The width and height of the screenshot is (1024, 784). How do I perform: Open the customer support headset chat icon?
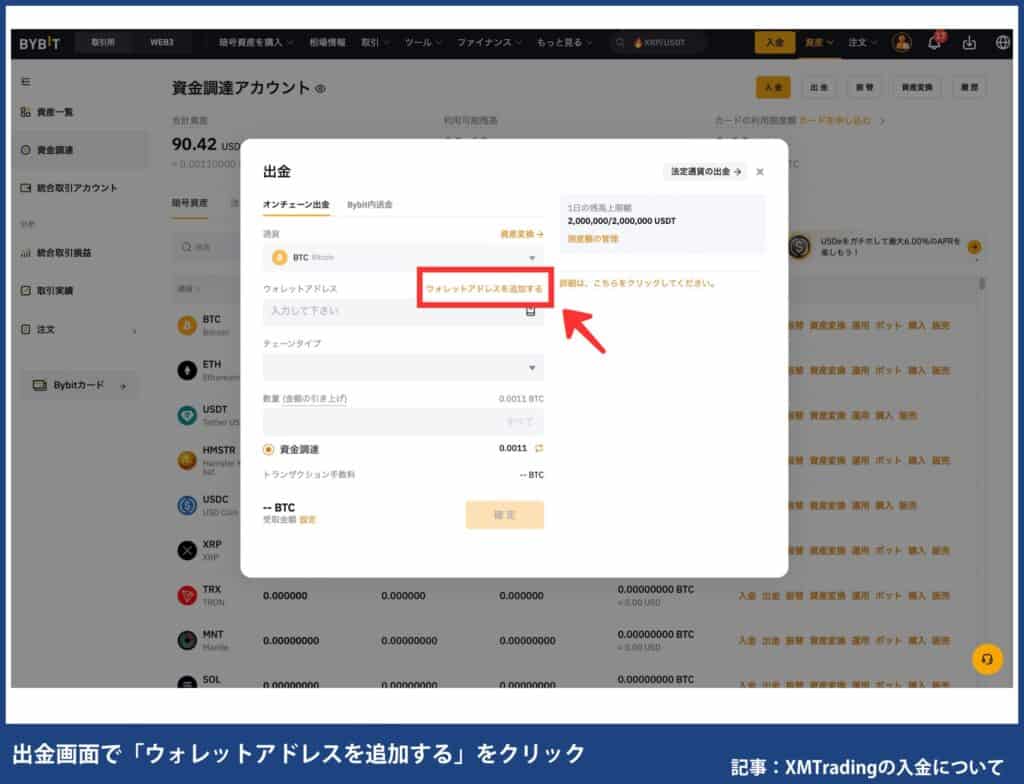[x=987, y=659]
